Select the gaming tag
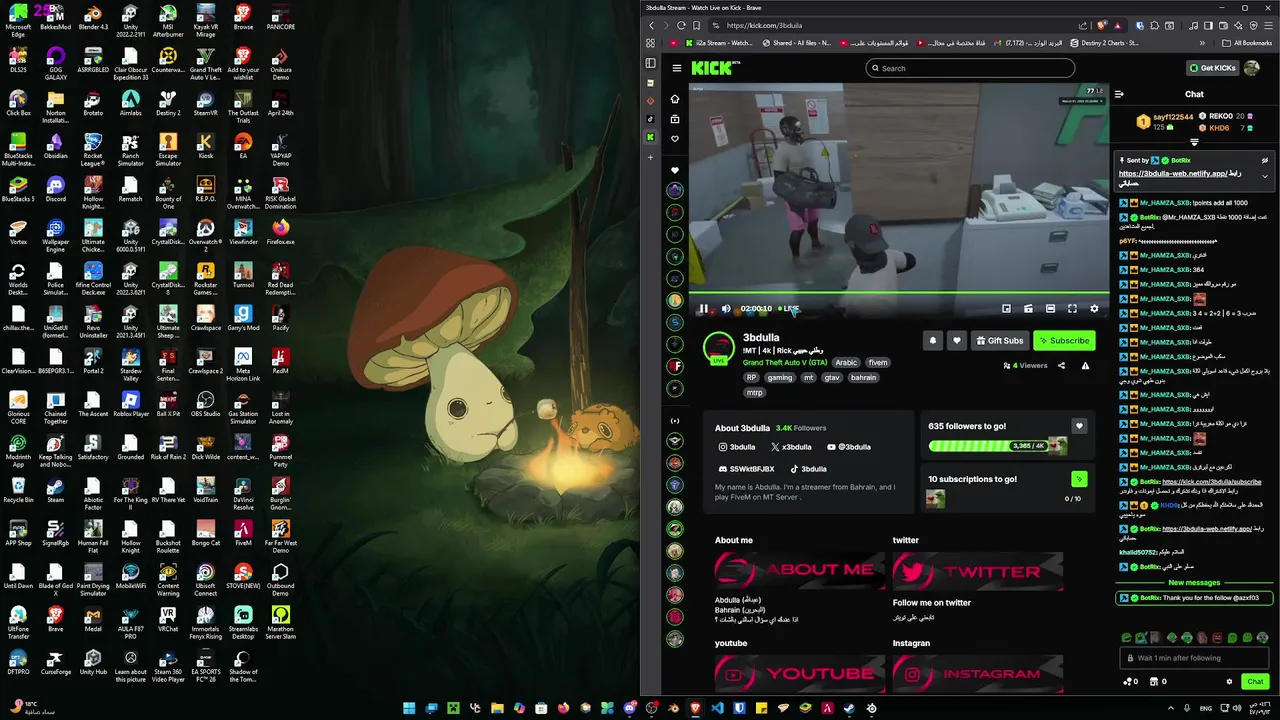 click(780, 378)
